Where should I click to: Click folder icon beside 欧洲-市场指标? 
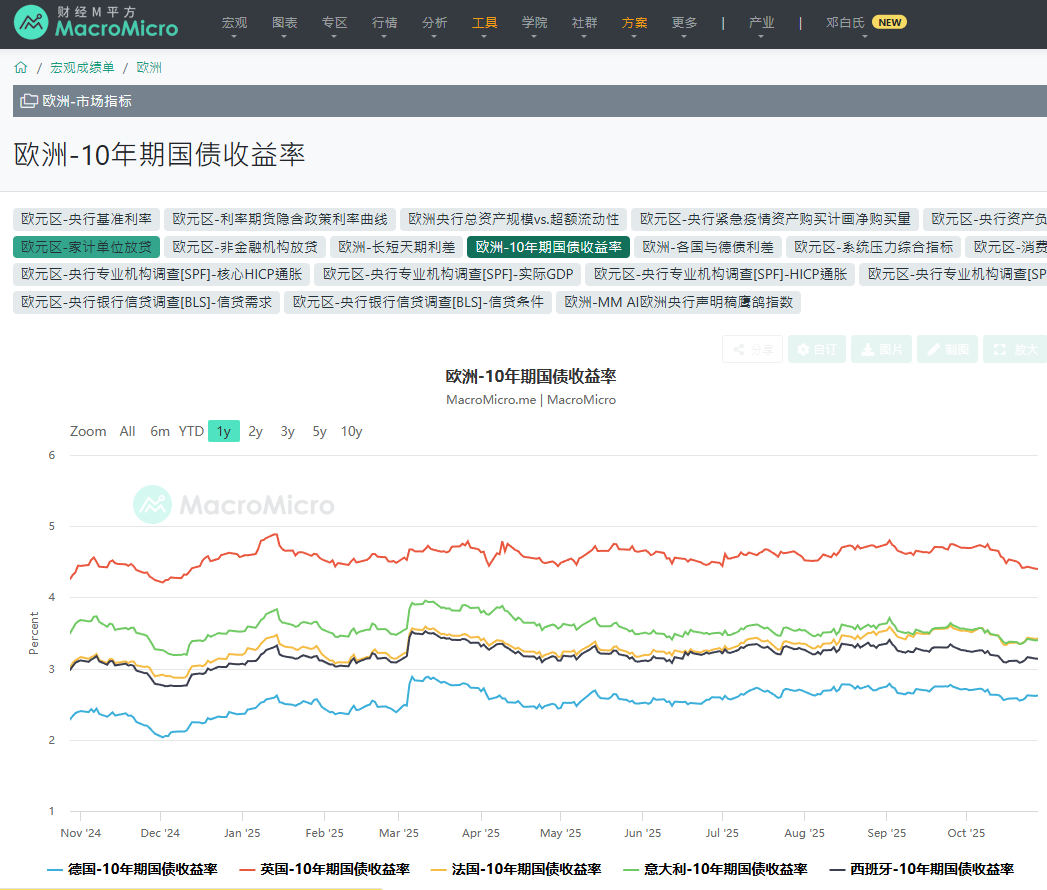(29, 101)
